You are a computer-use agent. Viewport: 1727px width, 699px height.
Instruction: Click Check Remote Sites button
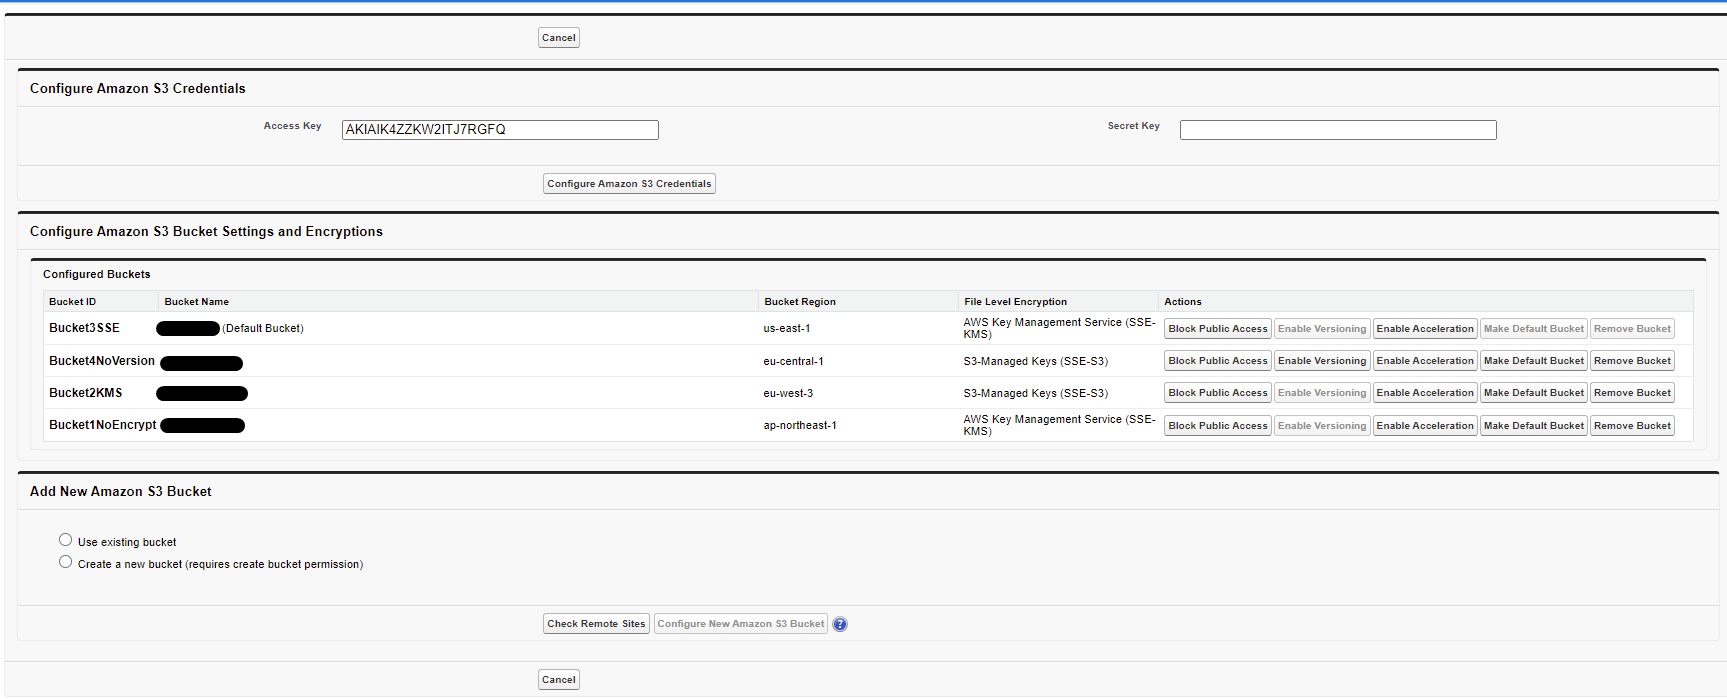[596, 624]
